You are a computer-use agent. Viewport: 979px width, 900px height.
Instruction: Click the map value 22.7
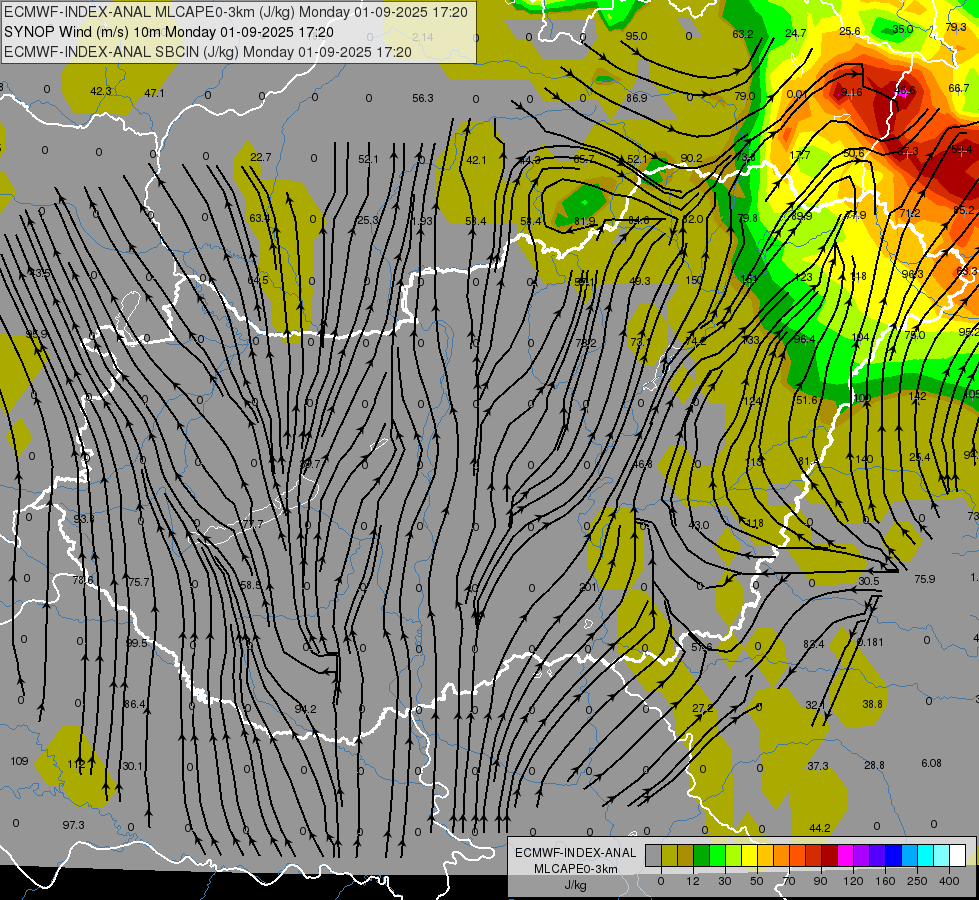point(260,157)
